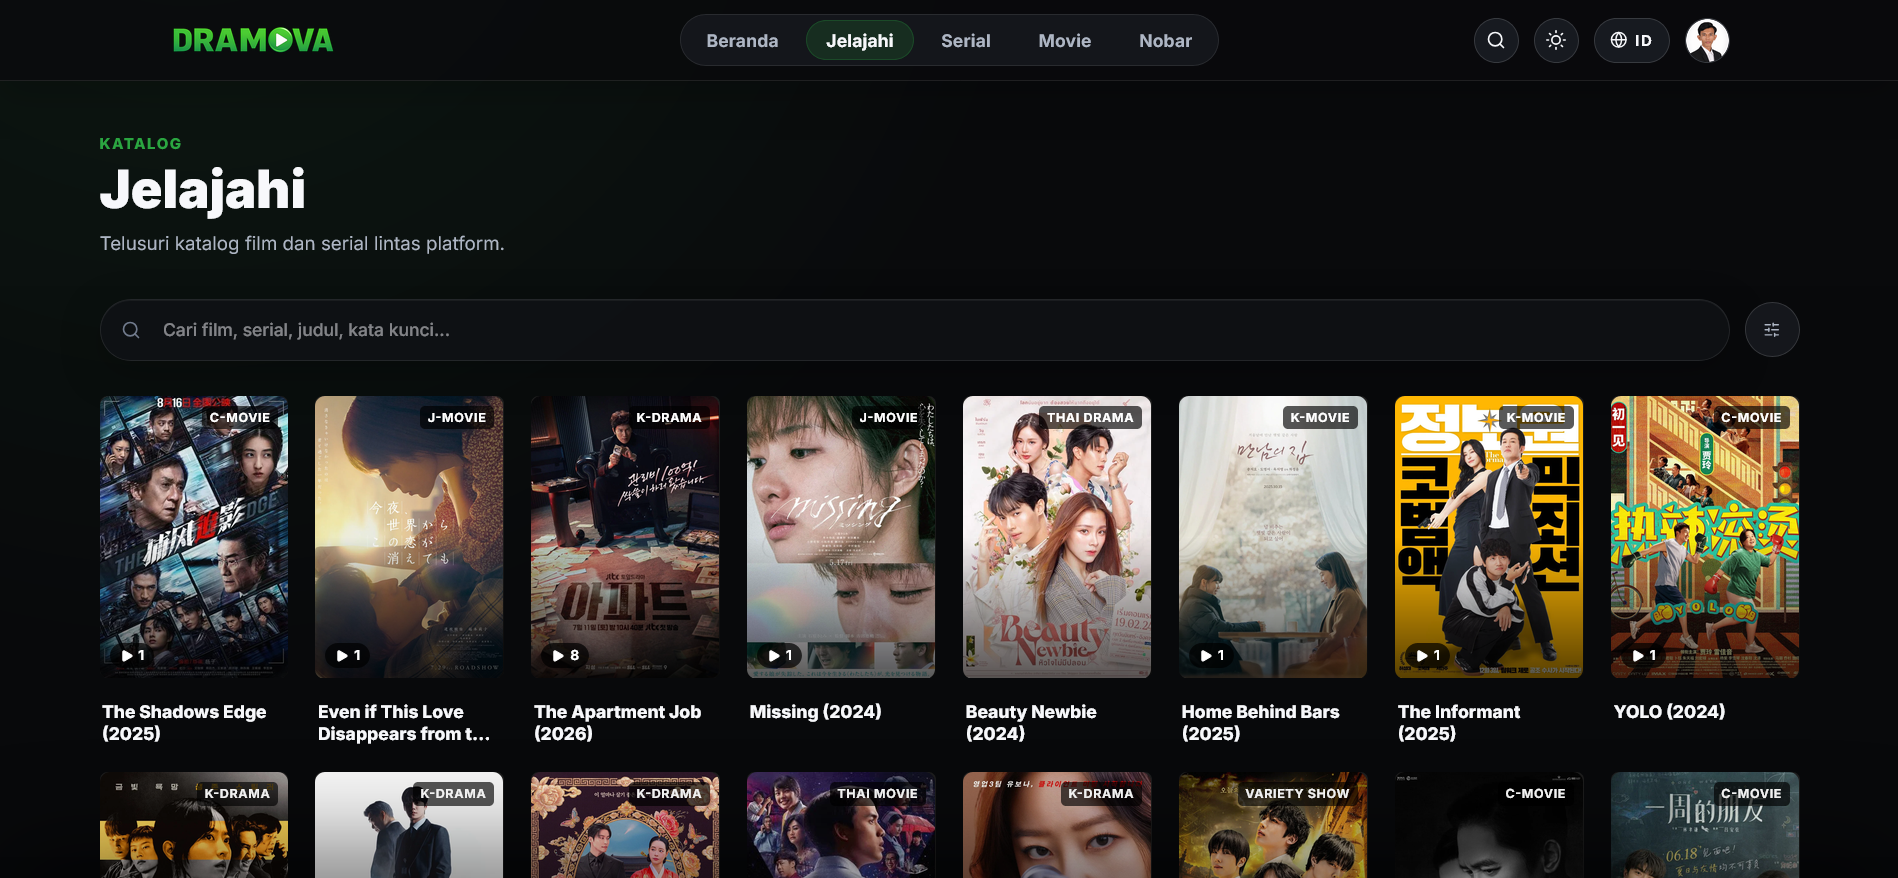Click C-MOVIE badge on YOLO poster

pos(1751,417)
